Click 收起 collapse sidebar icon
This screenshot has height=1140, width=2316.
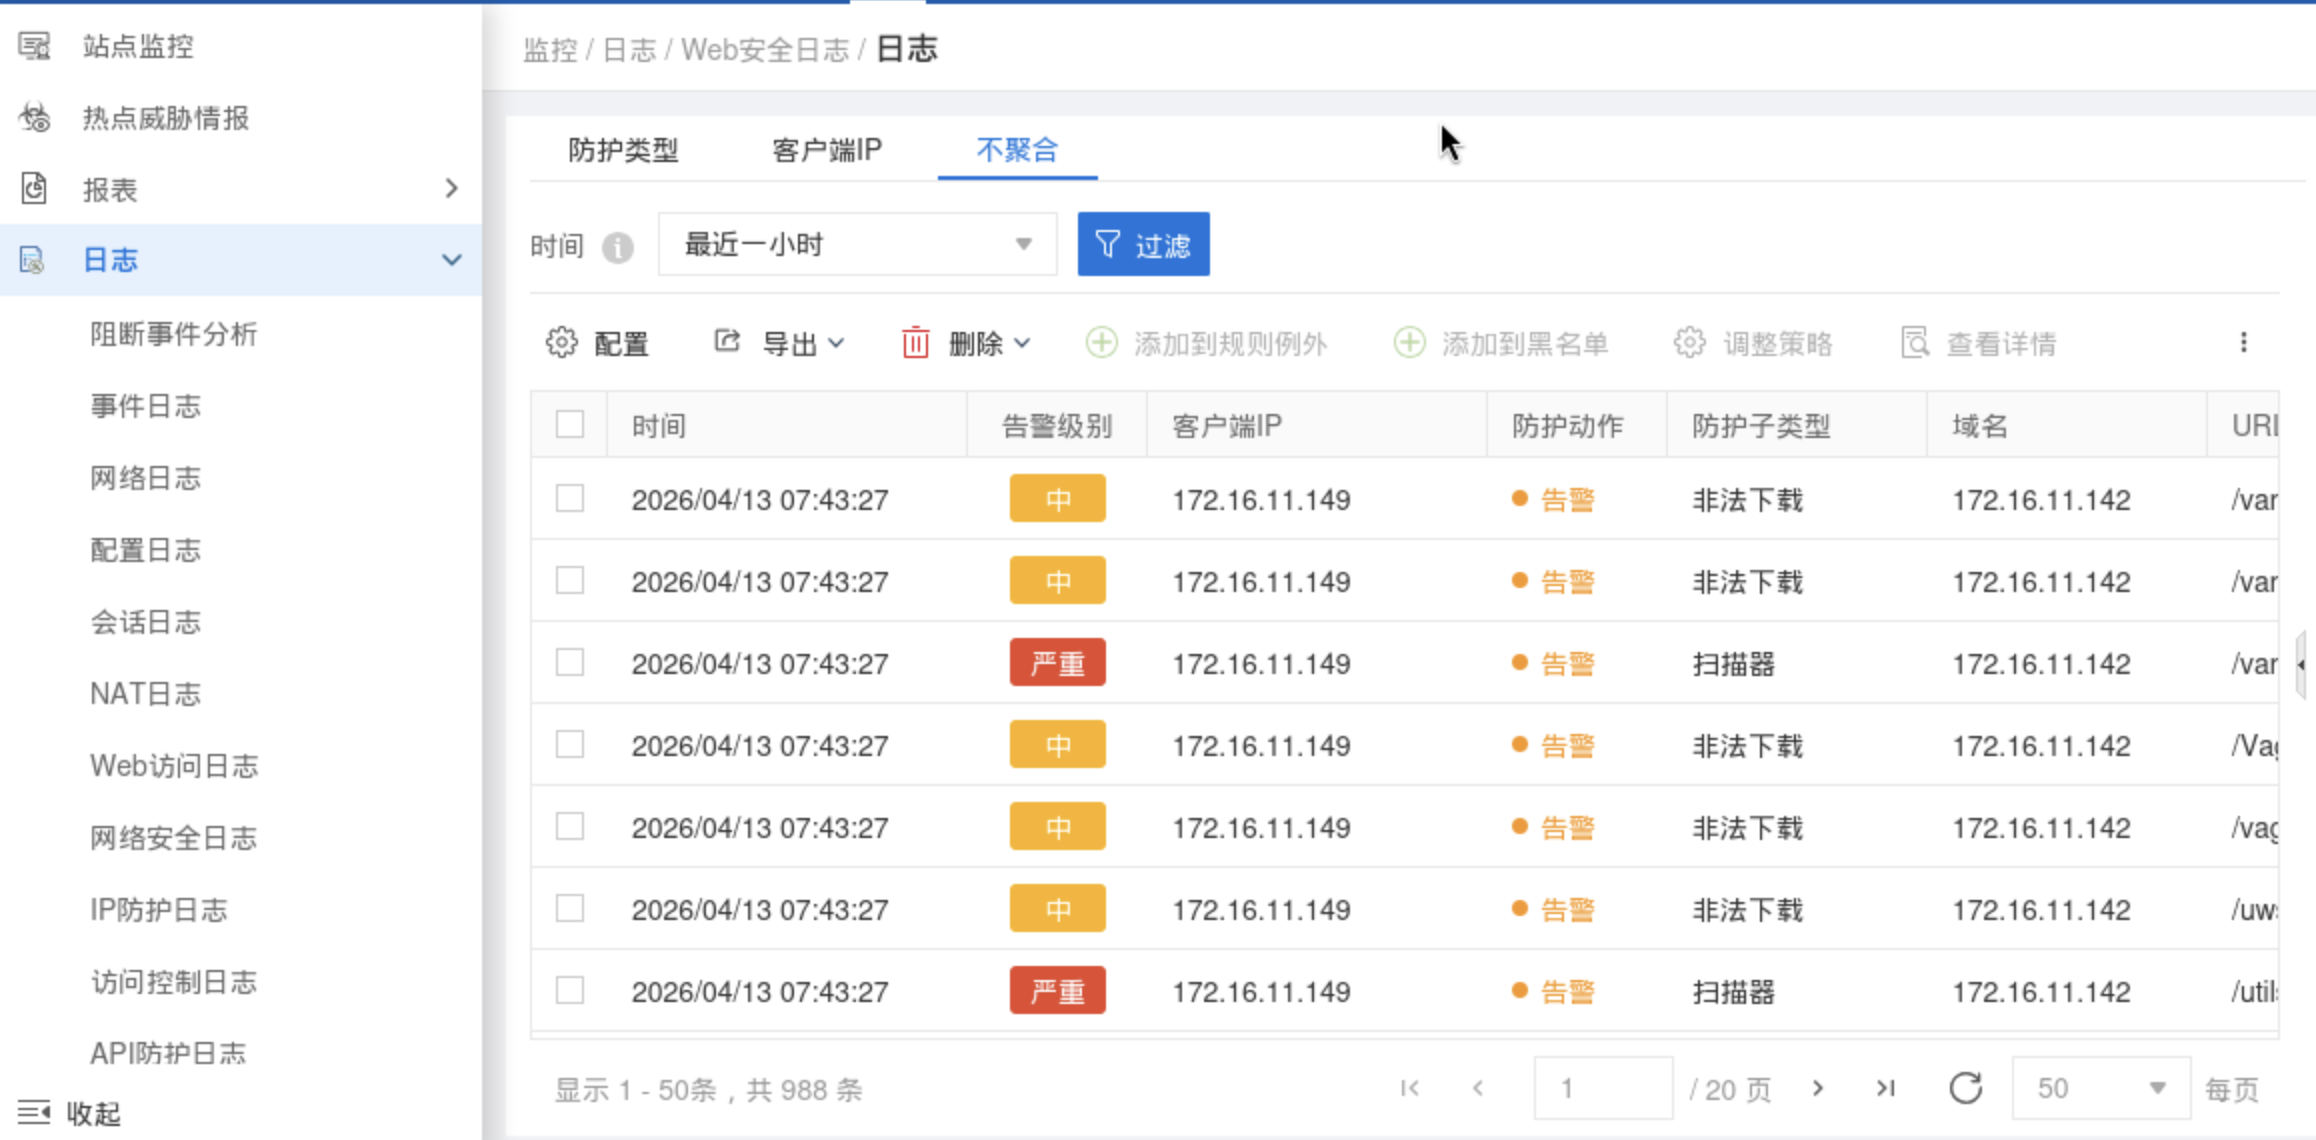pos(34,1112)
